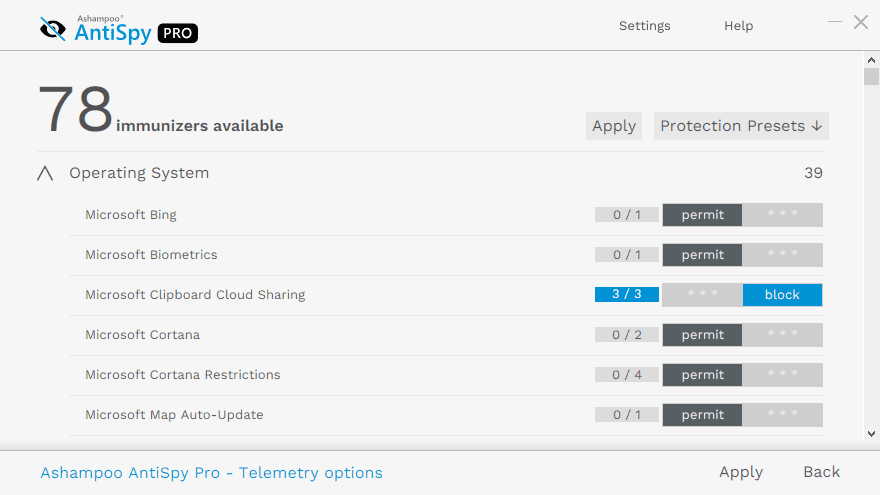Collapse the Operating System section chevron
Screen dimensions: 880x495
45,173
